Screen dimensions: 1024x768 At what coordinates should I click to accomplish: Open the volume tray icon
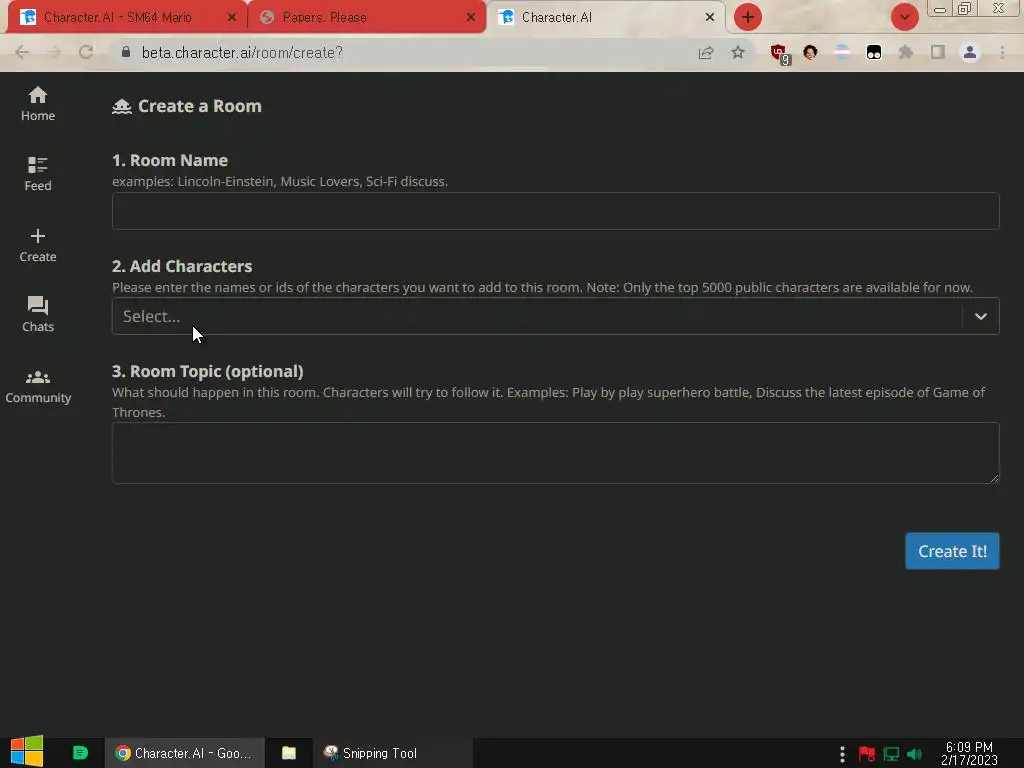914,754
